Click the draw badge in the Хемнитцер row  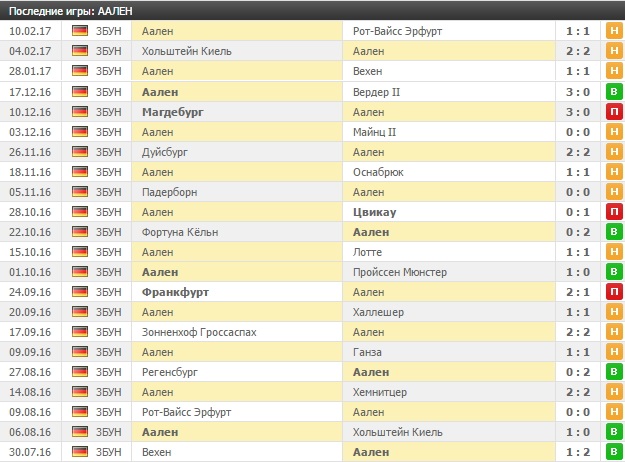[614, 392]
